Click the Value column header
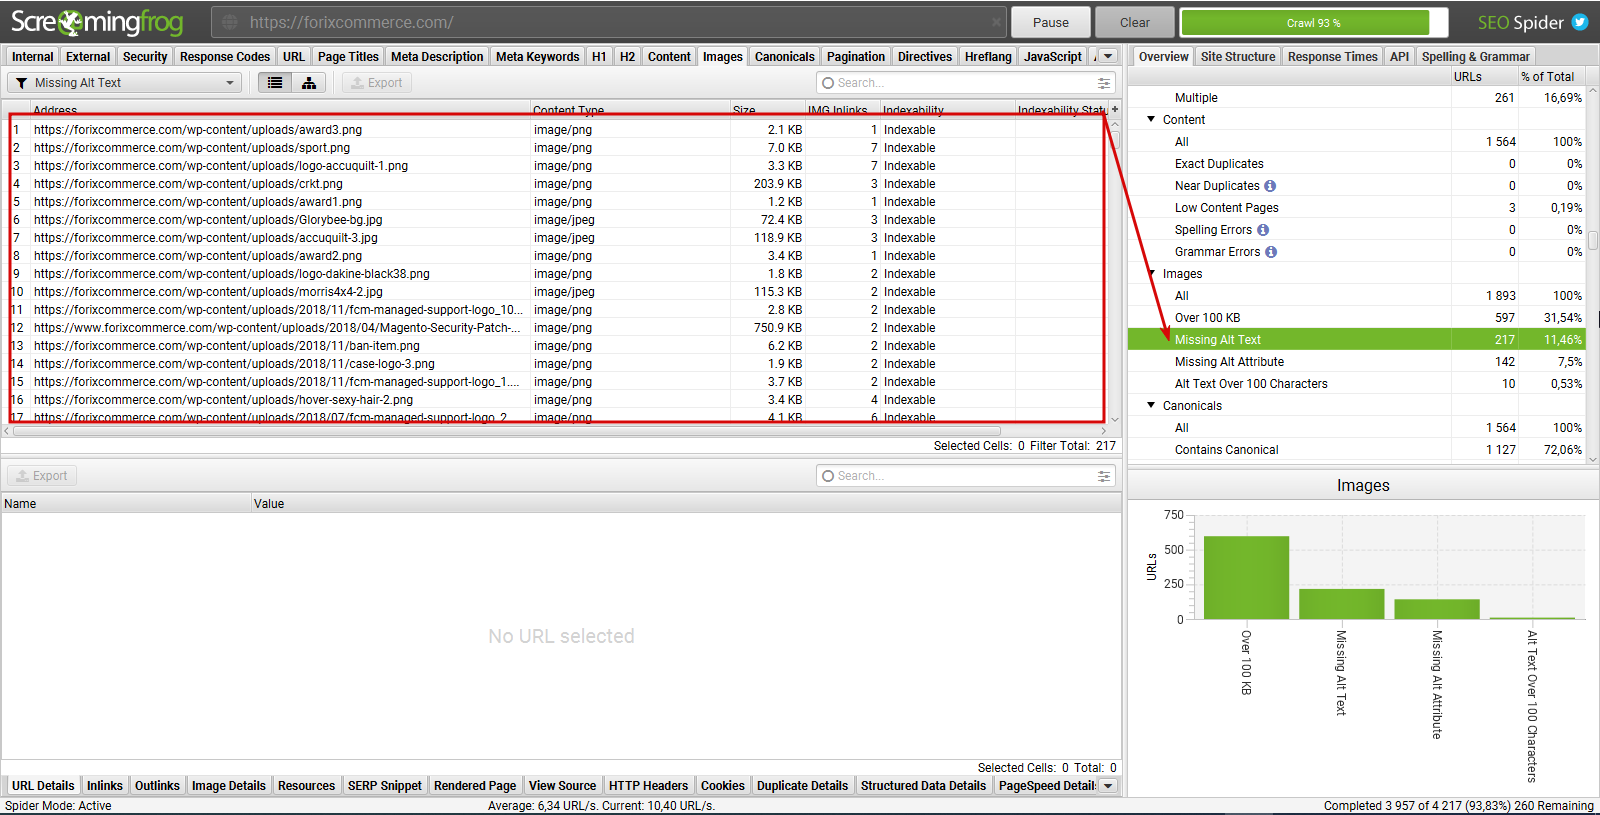Image resolution: width=1600 pixels, height=815 pixels. click(x=685, y=504)
